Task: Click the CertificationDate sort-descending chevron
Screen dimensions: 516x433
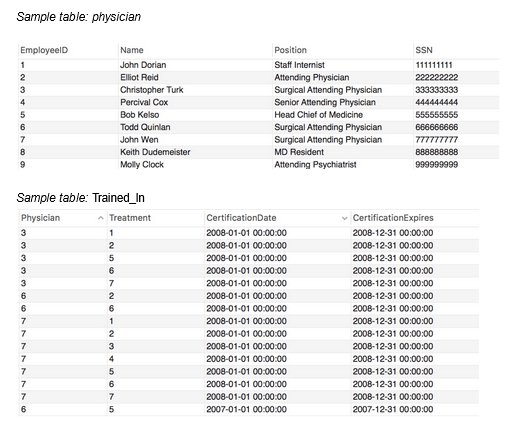Action: click(x=344, y=218)
